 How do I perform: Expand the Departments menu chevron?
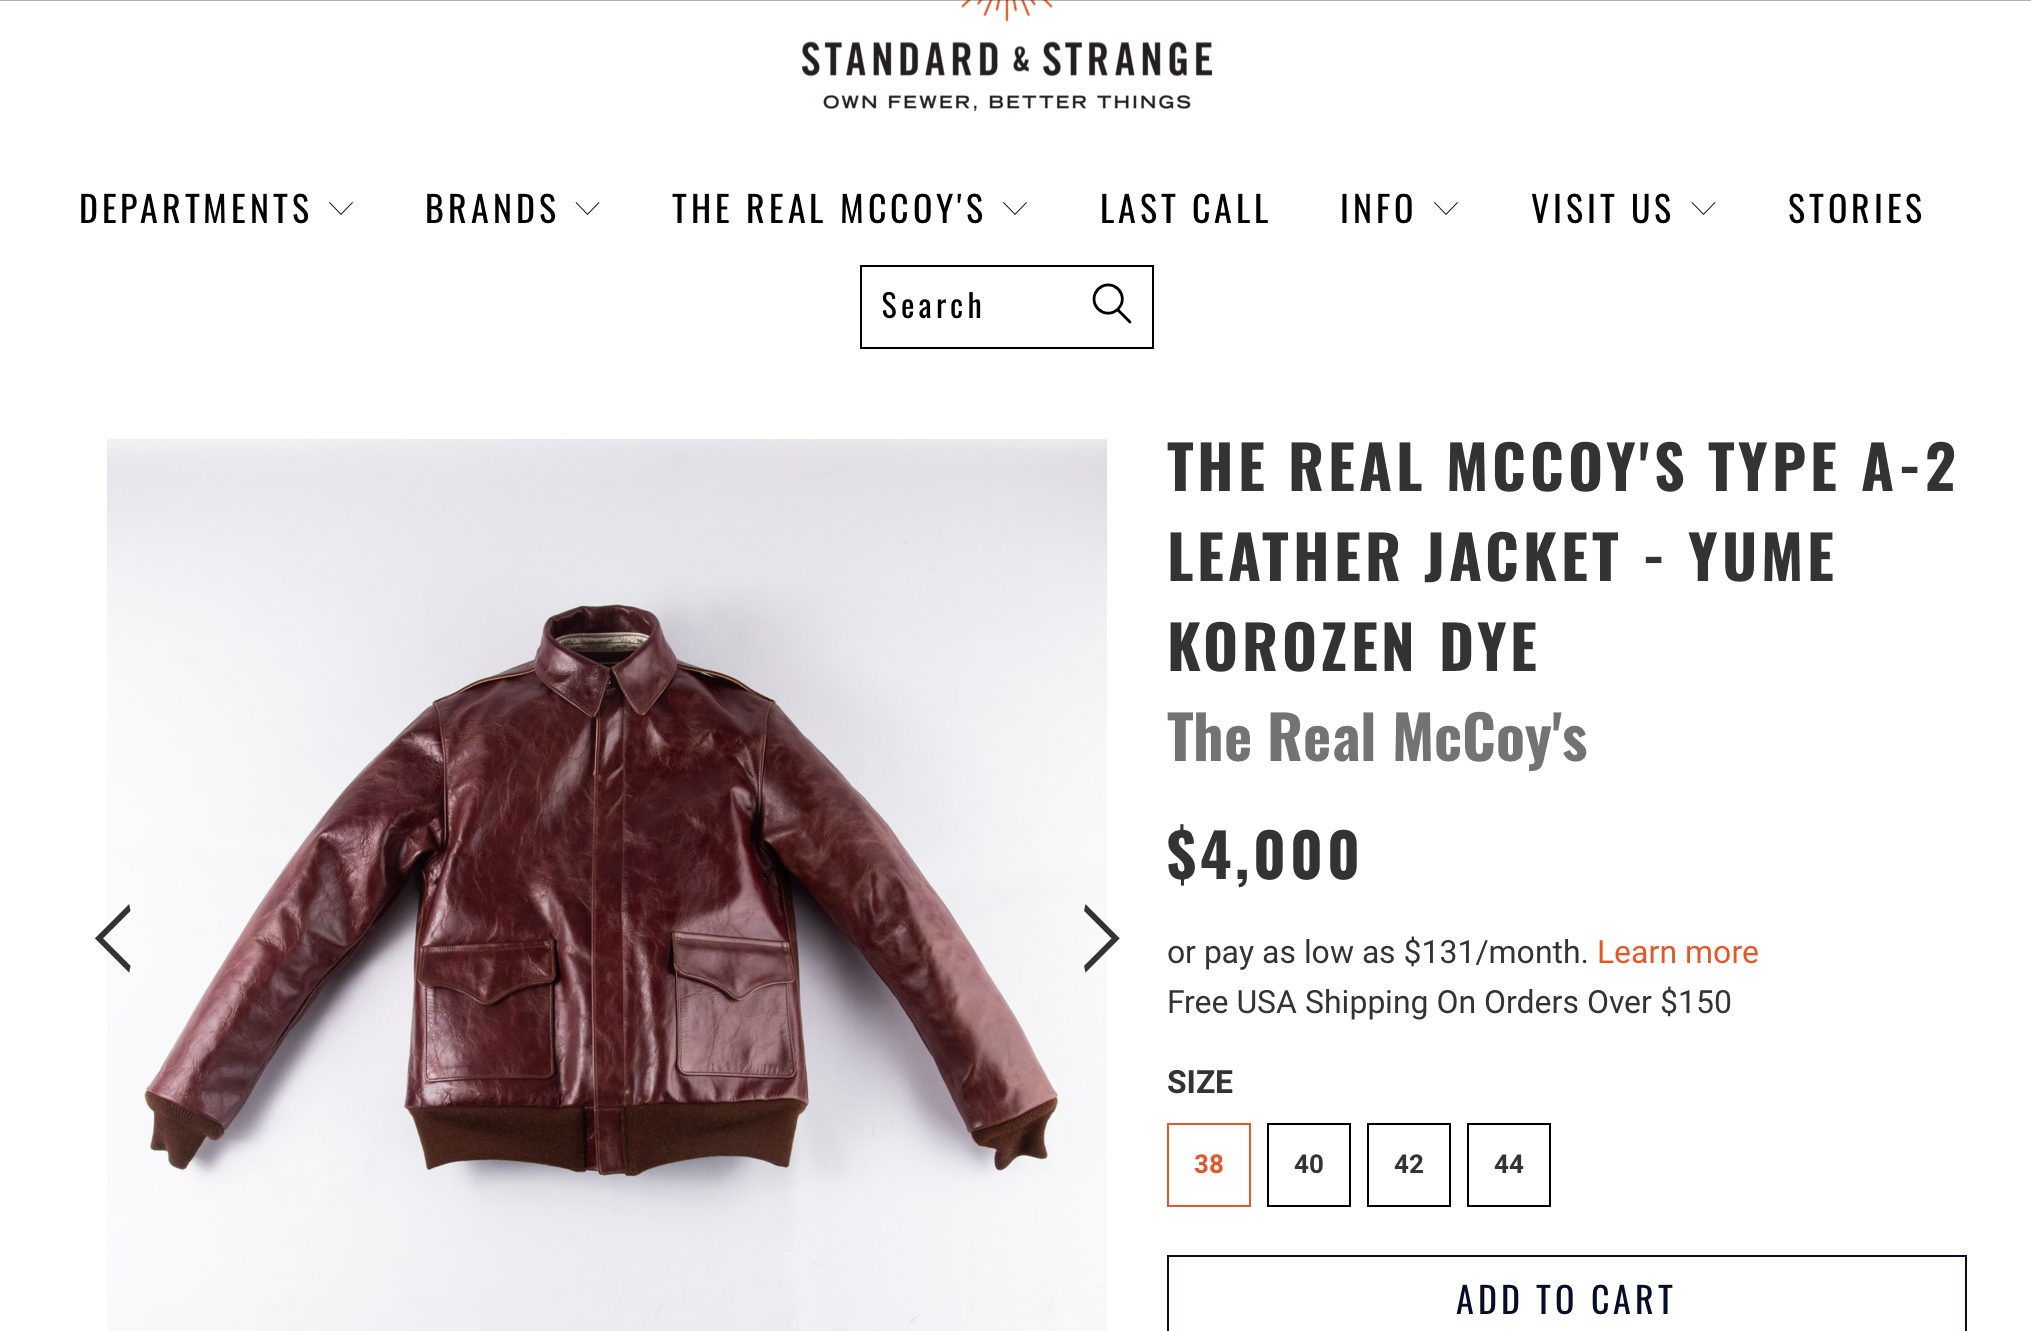[x=342, y=209]
